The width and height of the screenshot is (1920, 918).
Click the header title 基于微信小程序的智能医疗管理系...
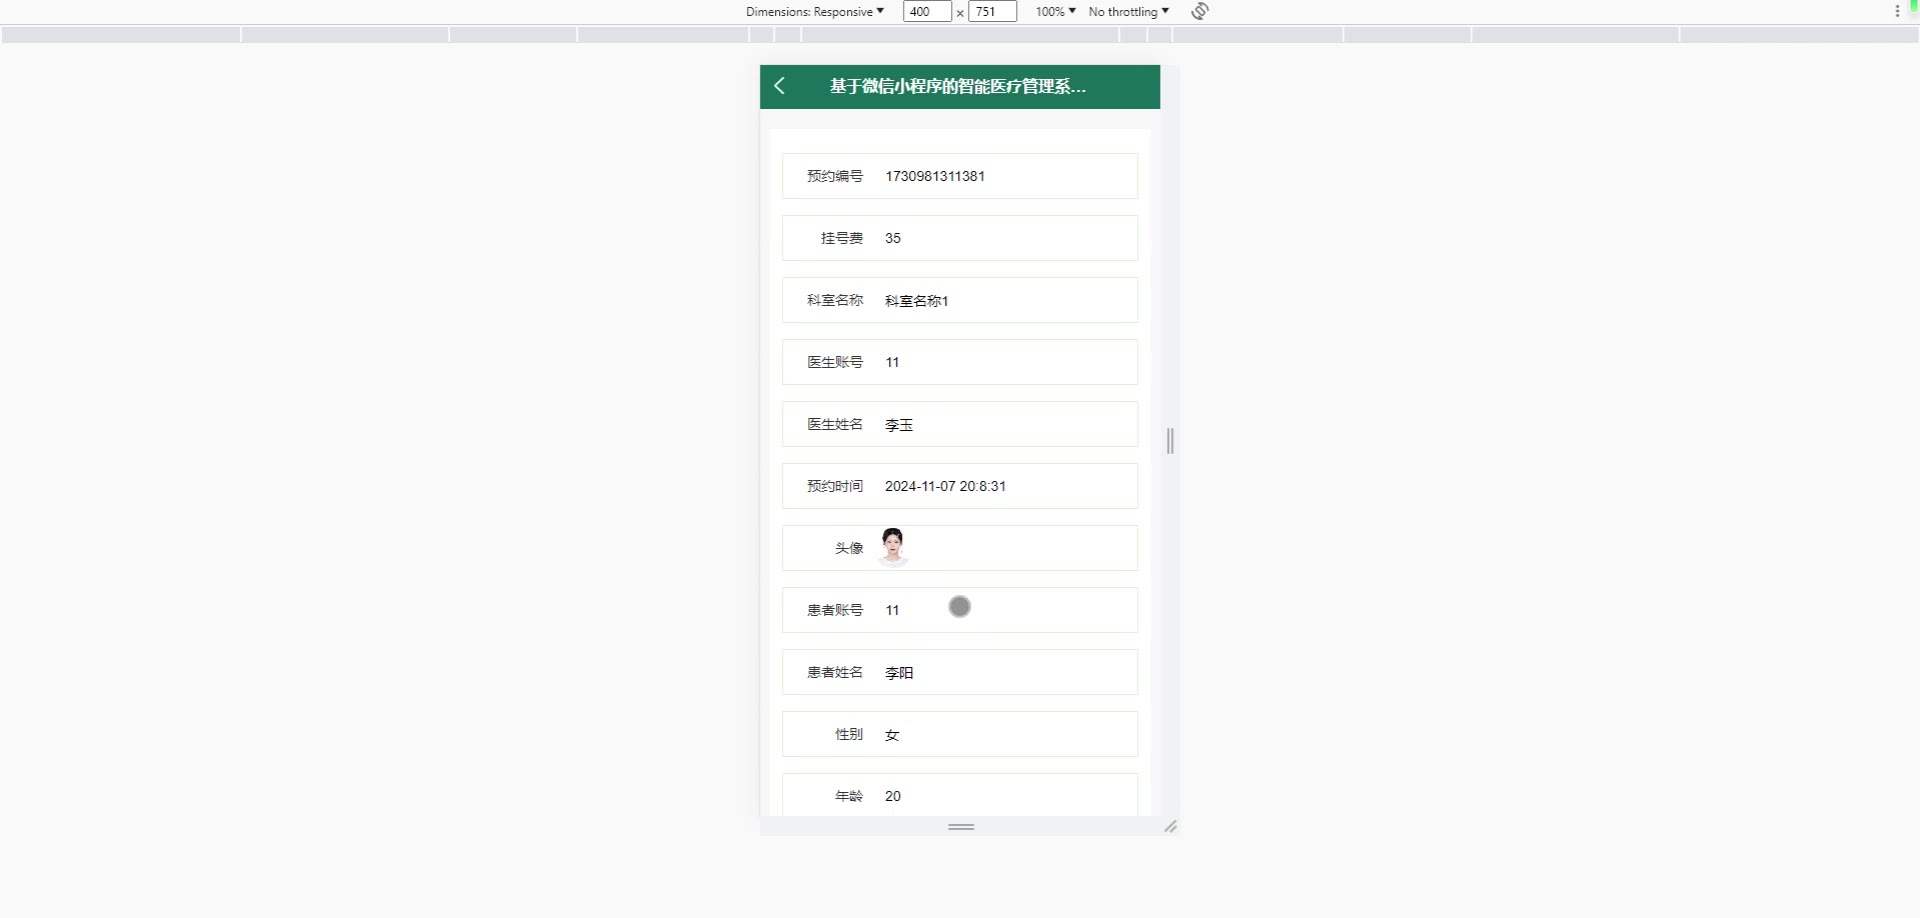click(x=957, y=86)
